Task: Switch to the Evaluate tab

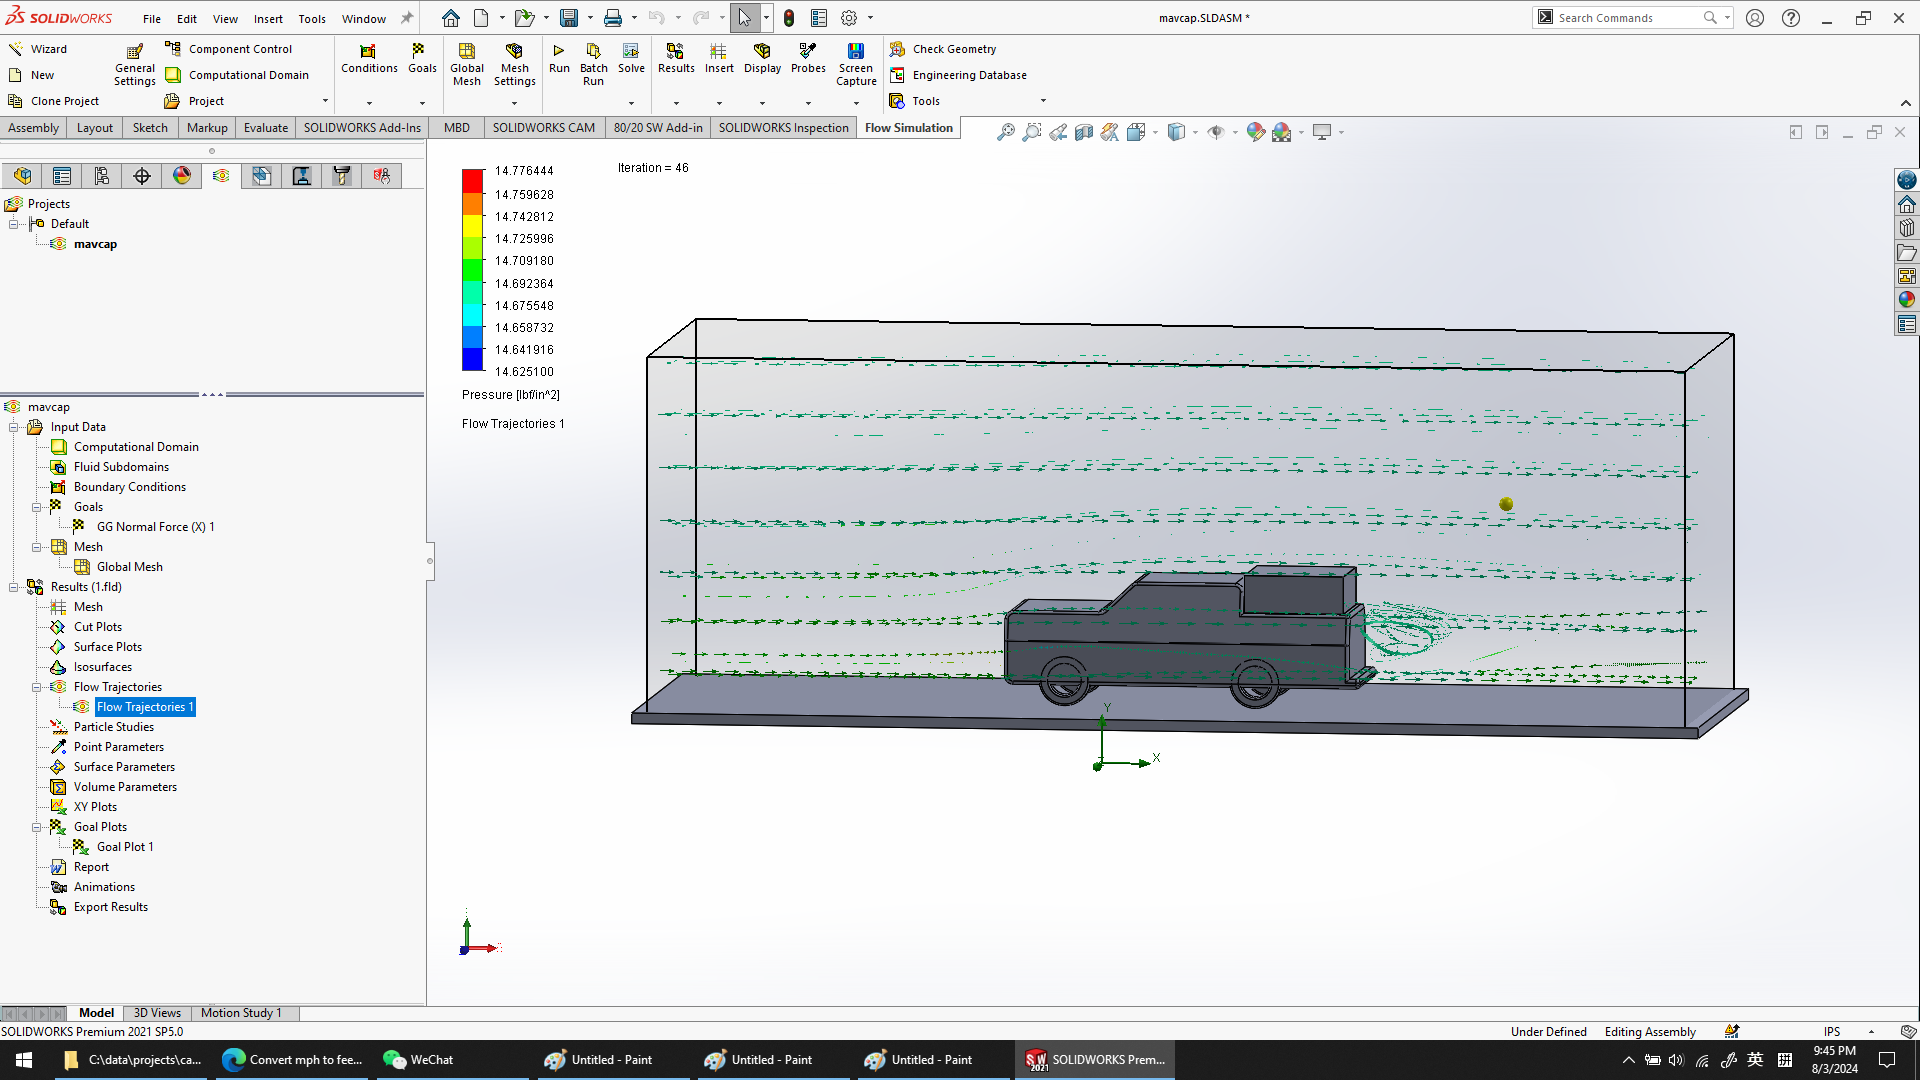Action: [x=266, y=128]
